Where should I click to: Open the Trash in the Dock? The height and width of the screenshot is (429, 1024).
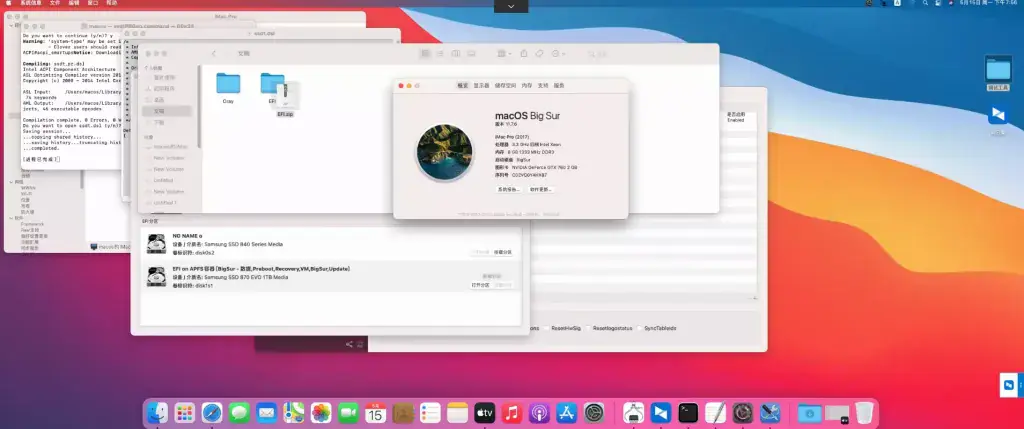[x=864, y=413]
